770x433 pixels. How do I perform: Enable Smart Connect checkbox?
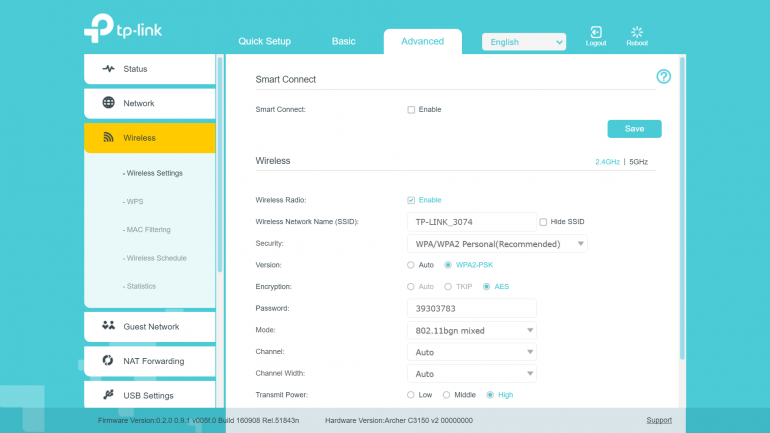(x=411, y=109)
